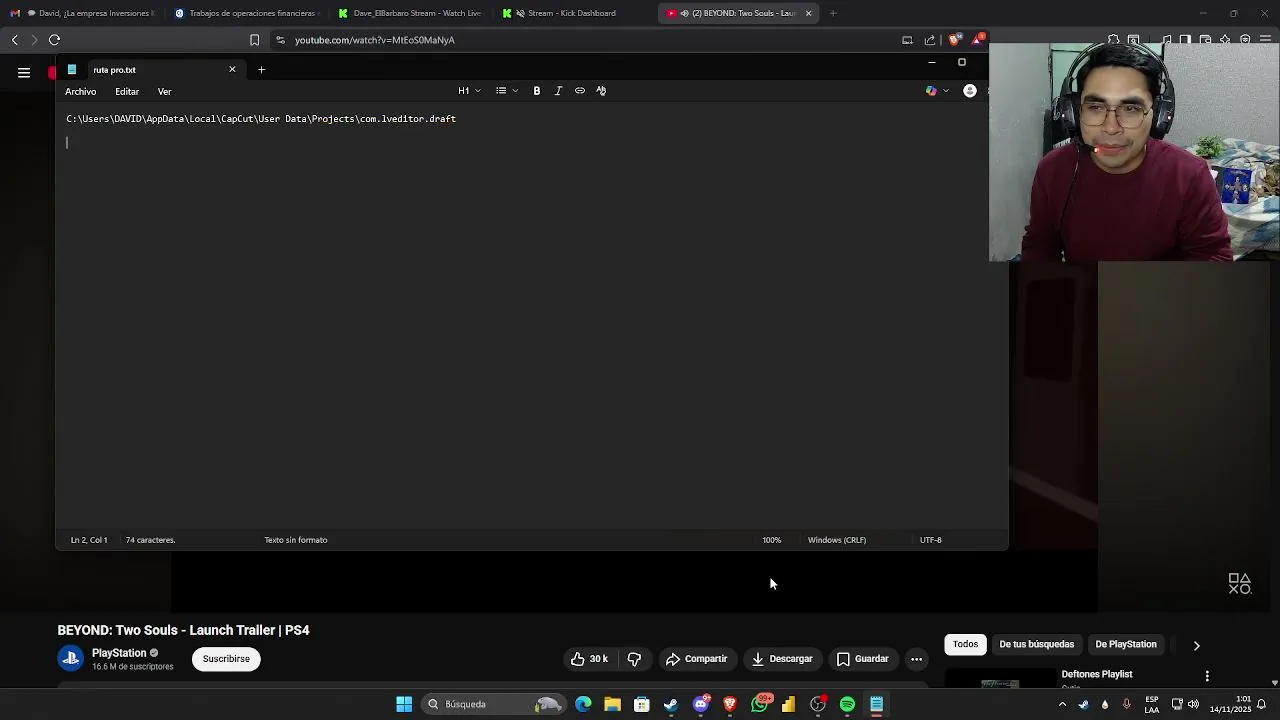1280x720 pixels.
Task: Click the share icon in address bar
Action: pos(930,40)
